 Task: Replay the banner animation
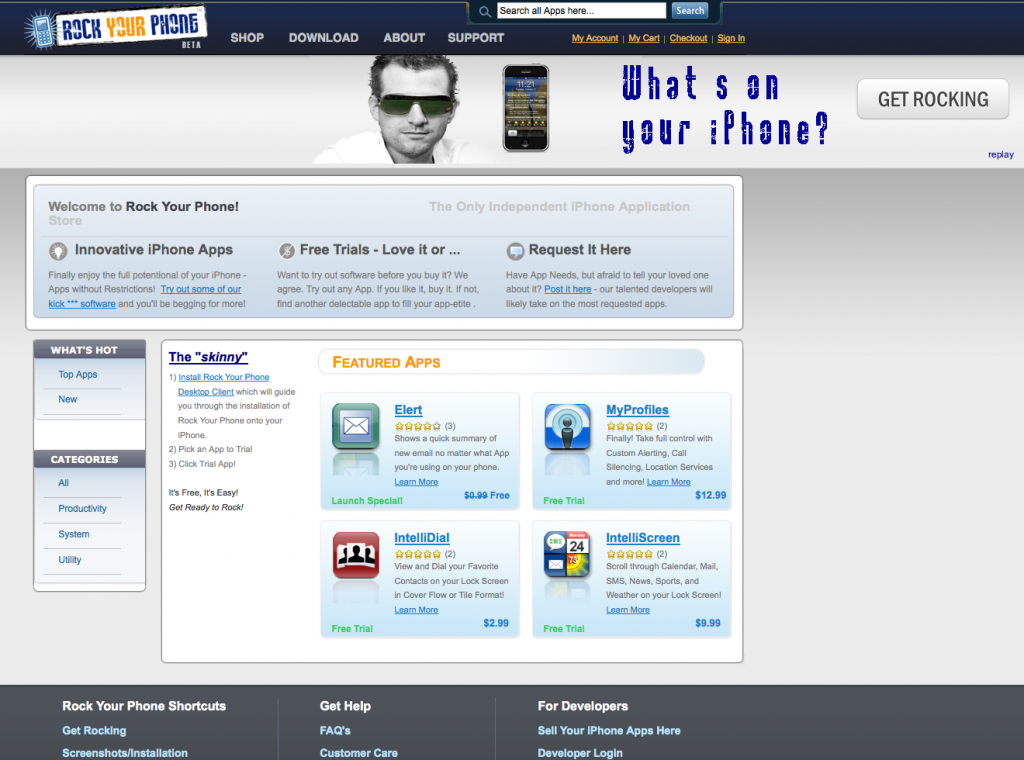[1000, 155]
